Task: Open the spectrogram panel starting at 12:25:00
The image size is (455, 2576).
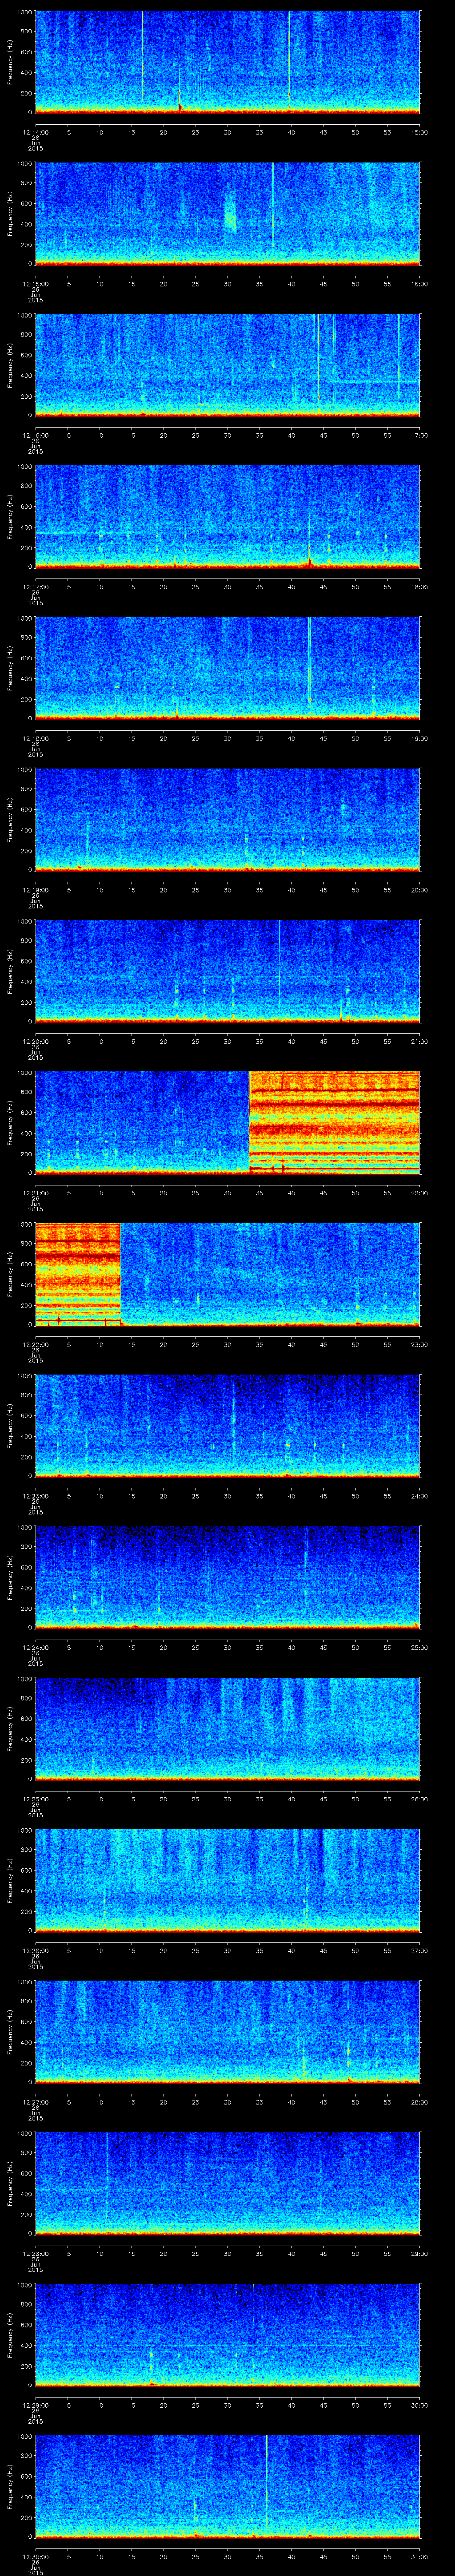Action: (x=227, y=1728)
